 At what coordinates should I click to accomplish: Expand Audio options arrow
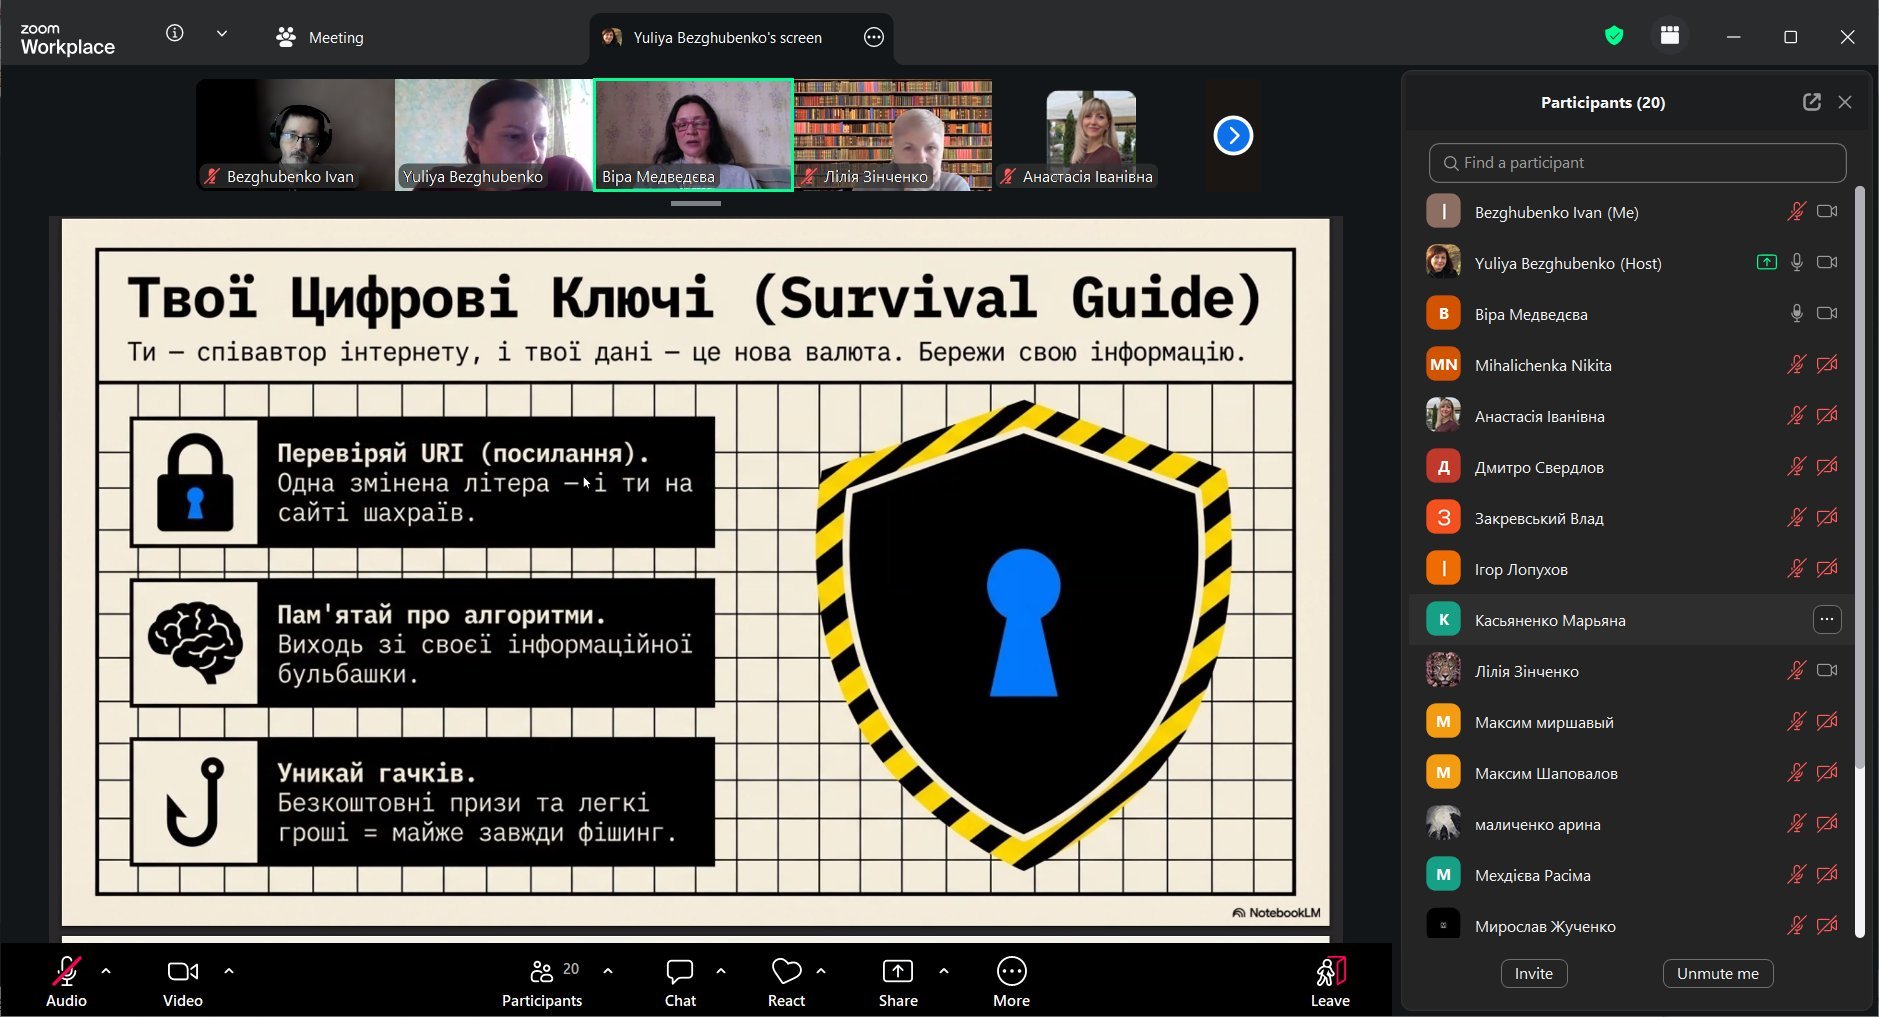tap(106, 971)
